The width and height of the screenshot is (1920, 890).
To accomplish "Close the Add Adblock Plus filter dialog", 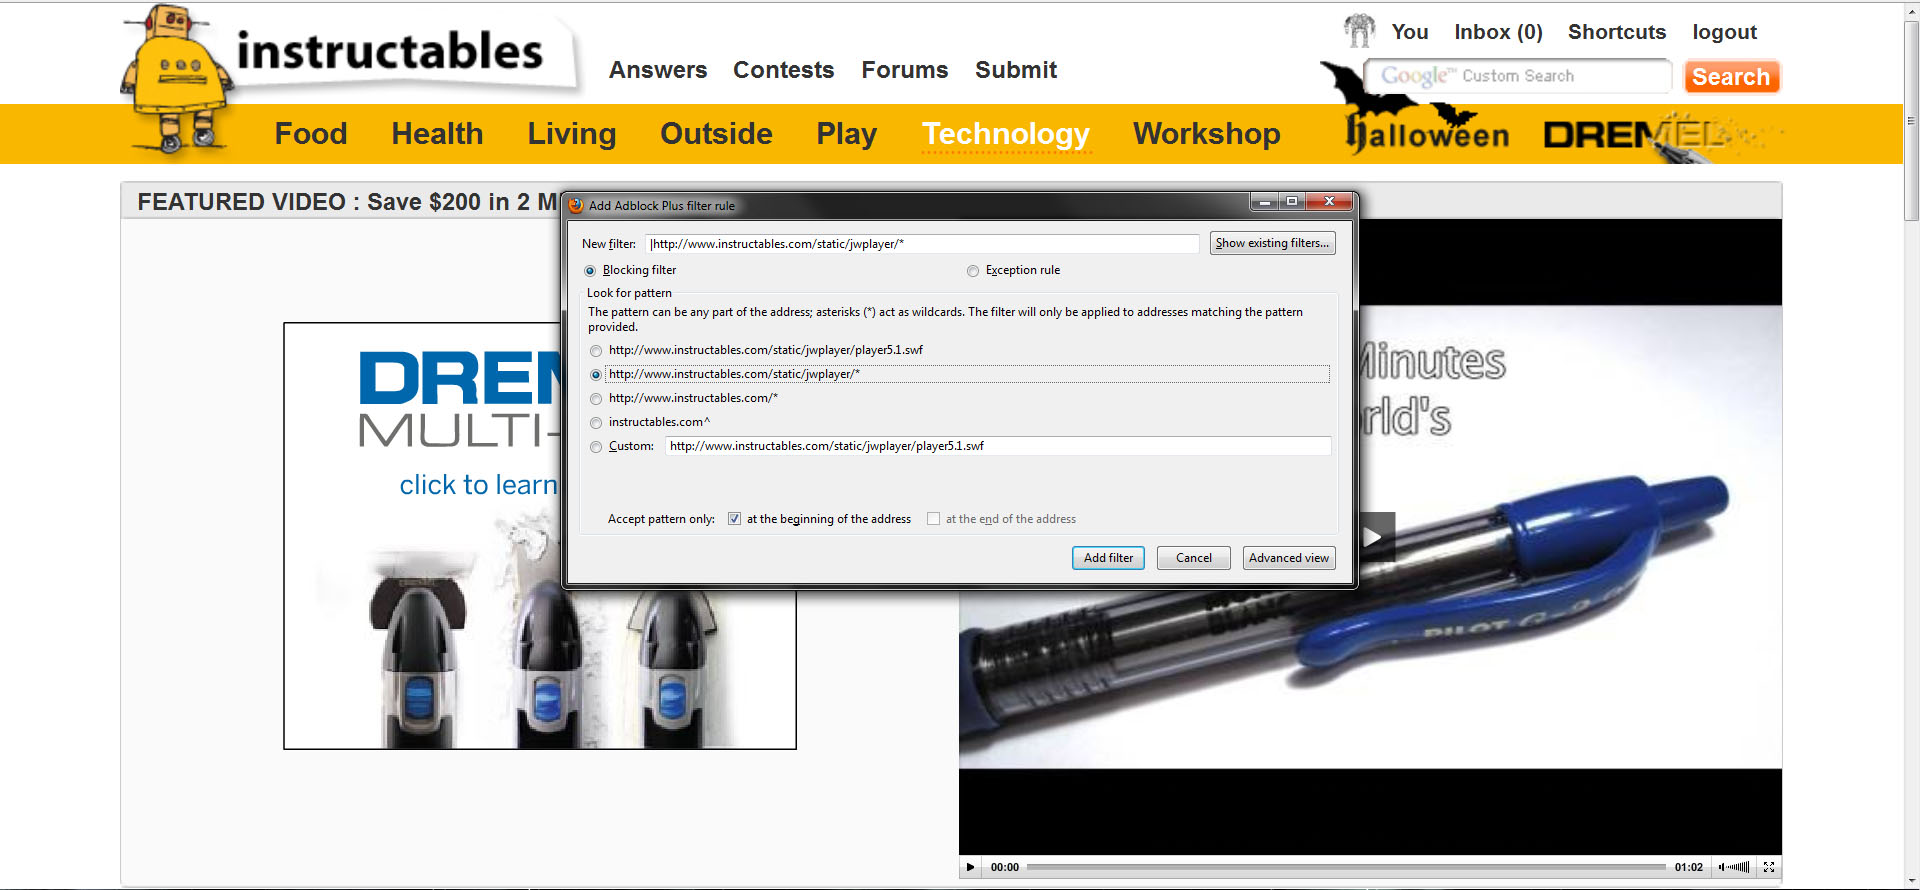I will click(x=1330, y=201).
